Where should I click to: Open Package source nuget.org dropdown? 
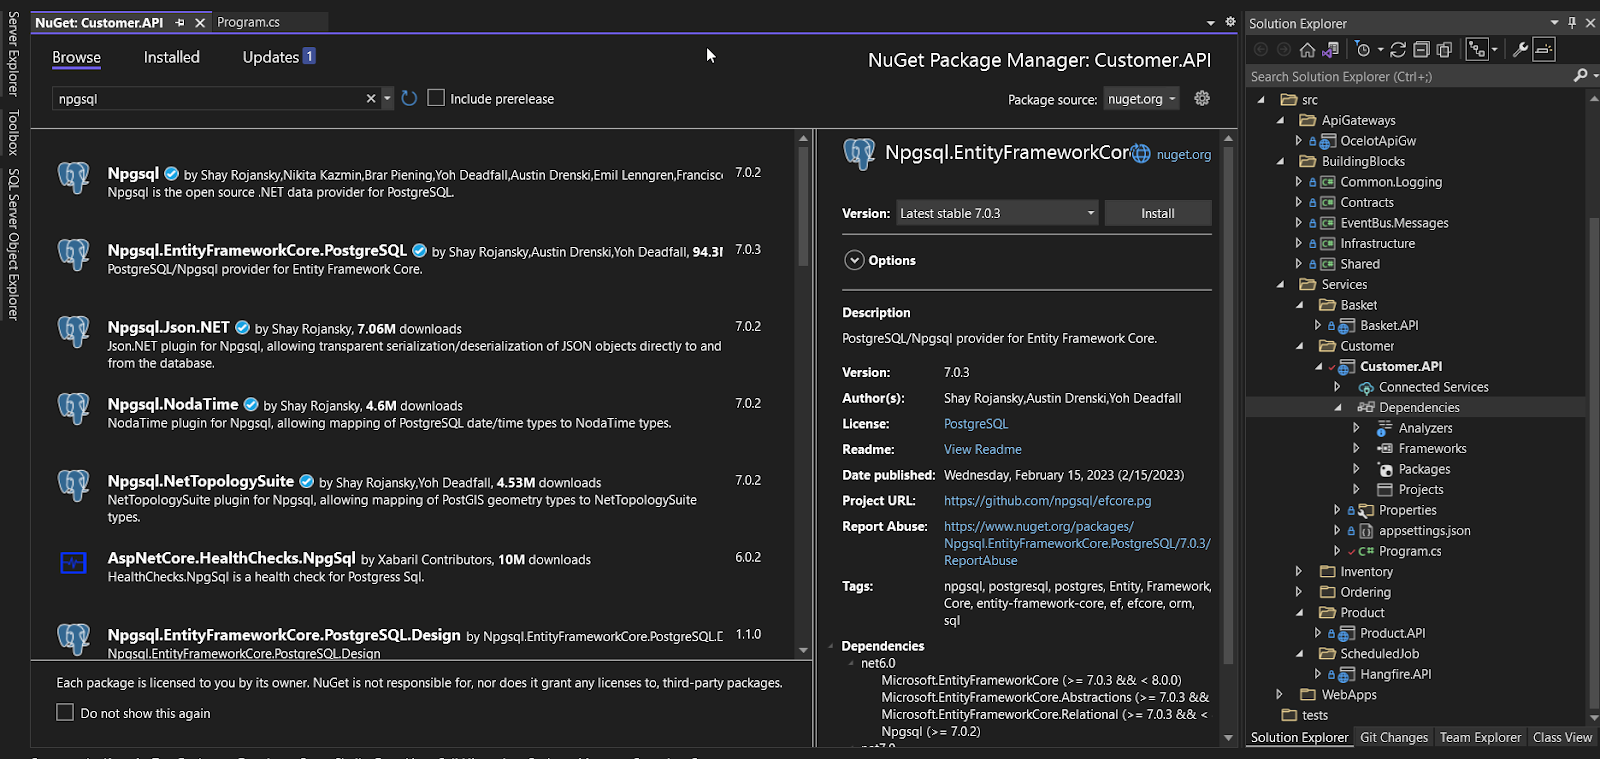pyautogui.click(x=1141, y=98)
